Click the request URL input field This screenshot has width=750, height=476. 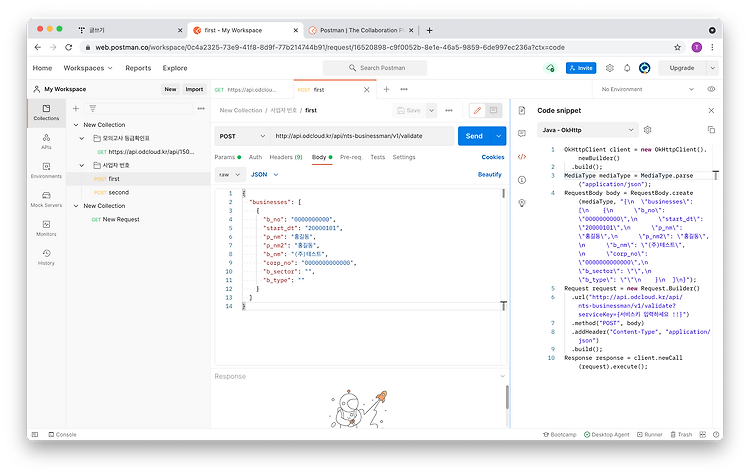coord(362,136)
